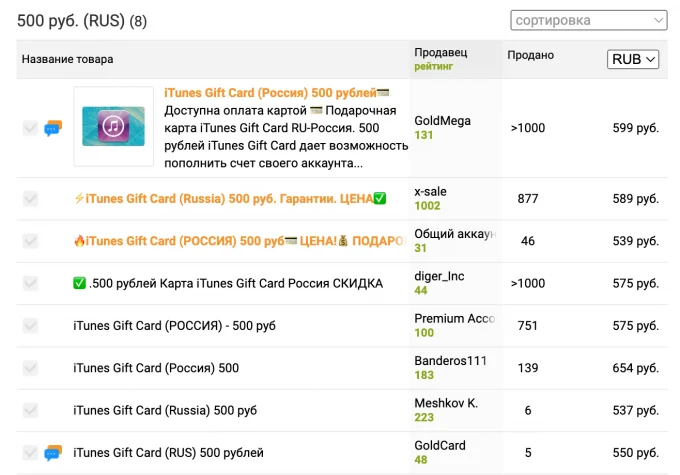
Task: Click the сортировка dropdown arrow chevron
Action: 658,20
